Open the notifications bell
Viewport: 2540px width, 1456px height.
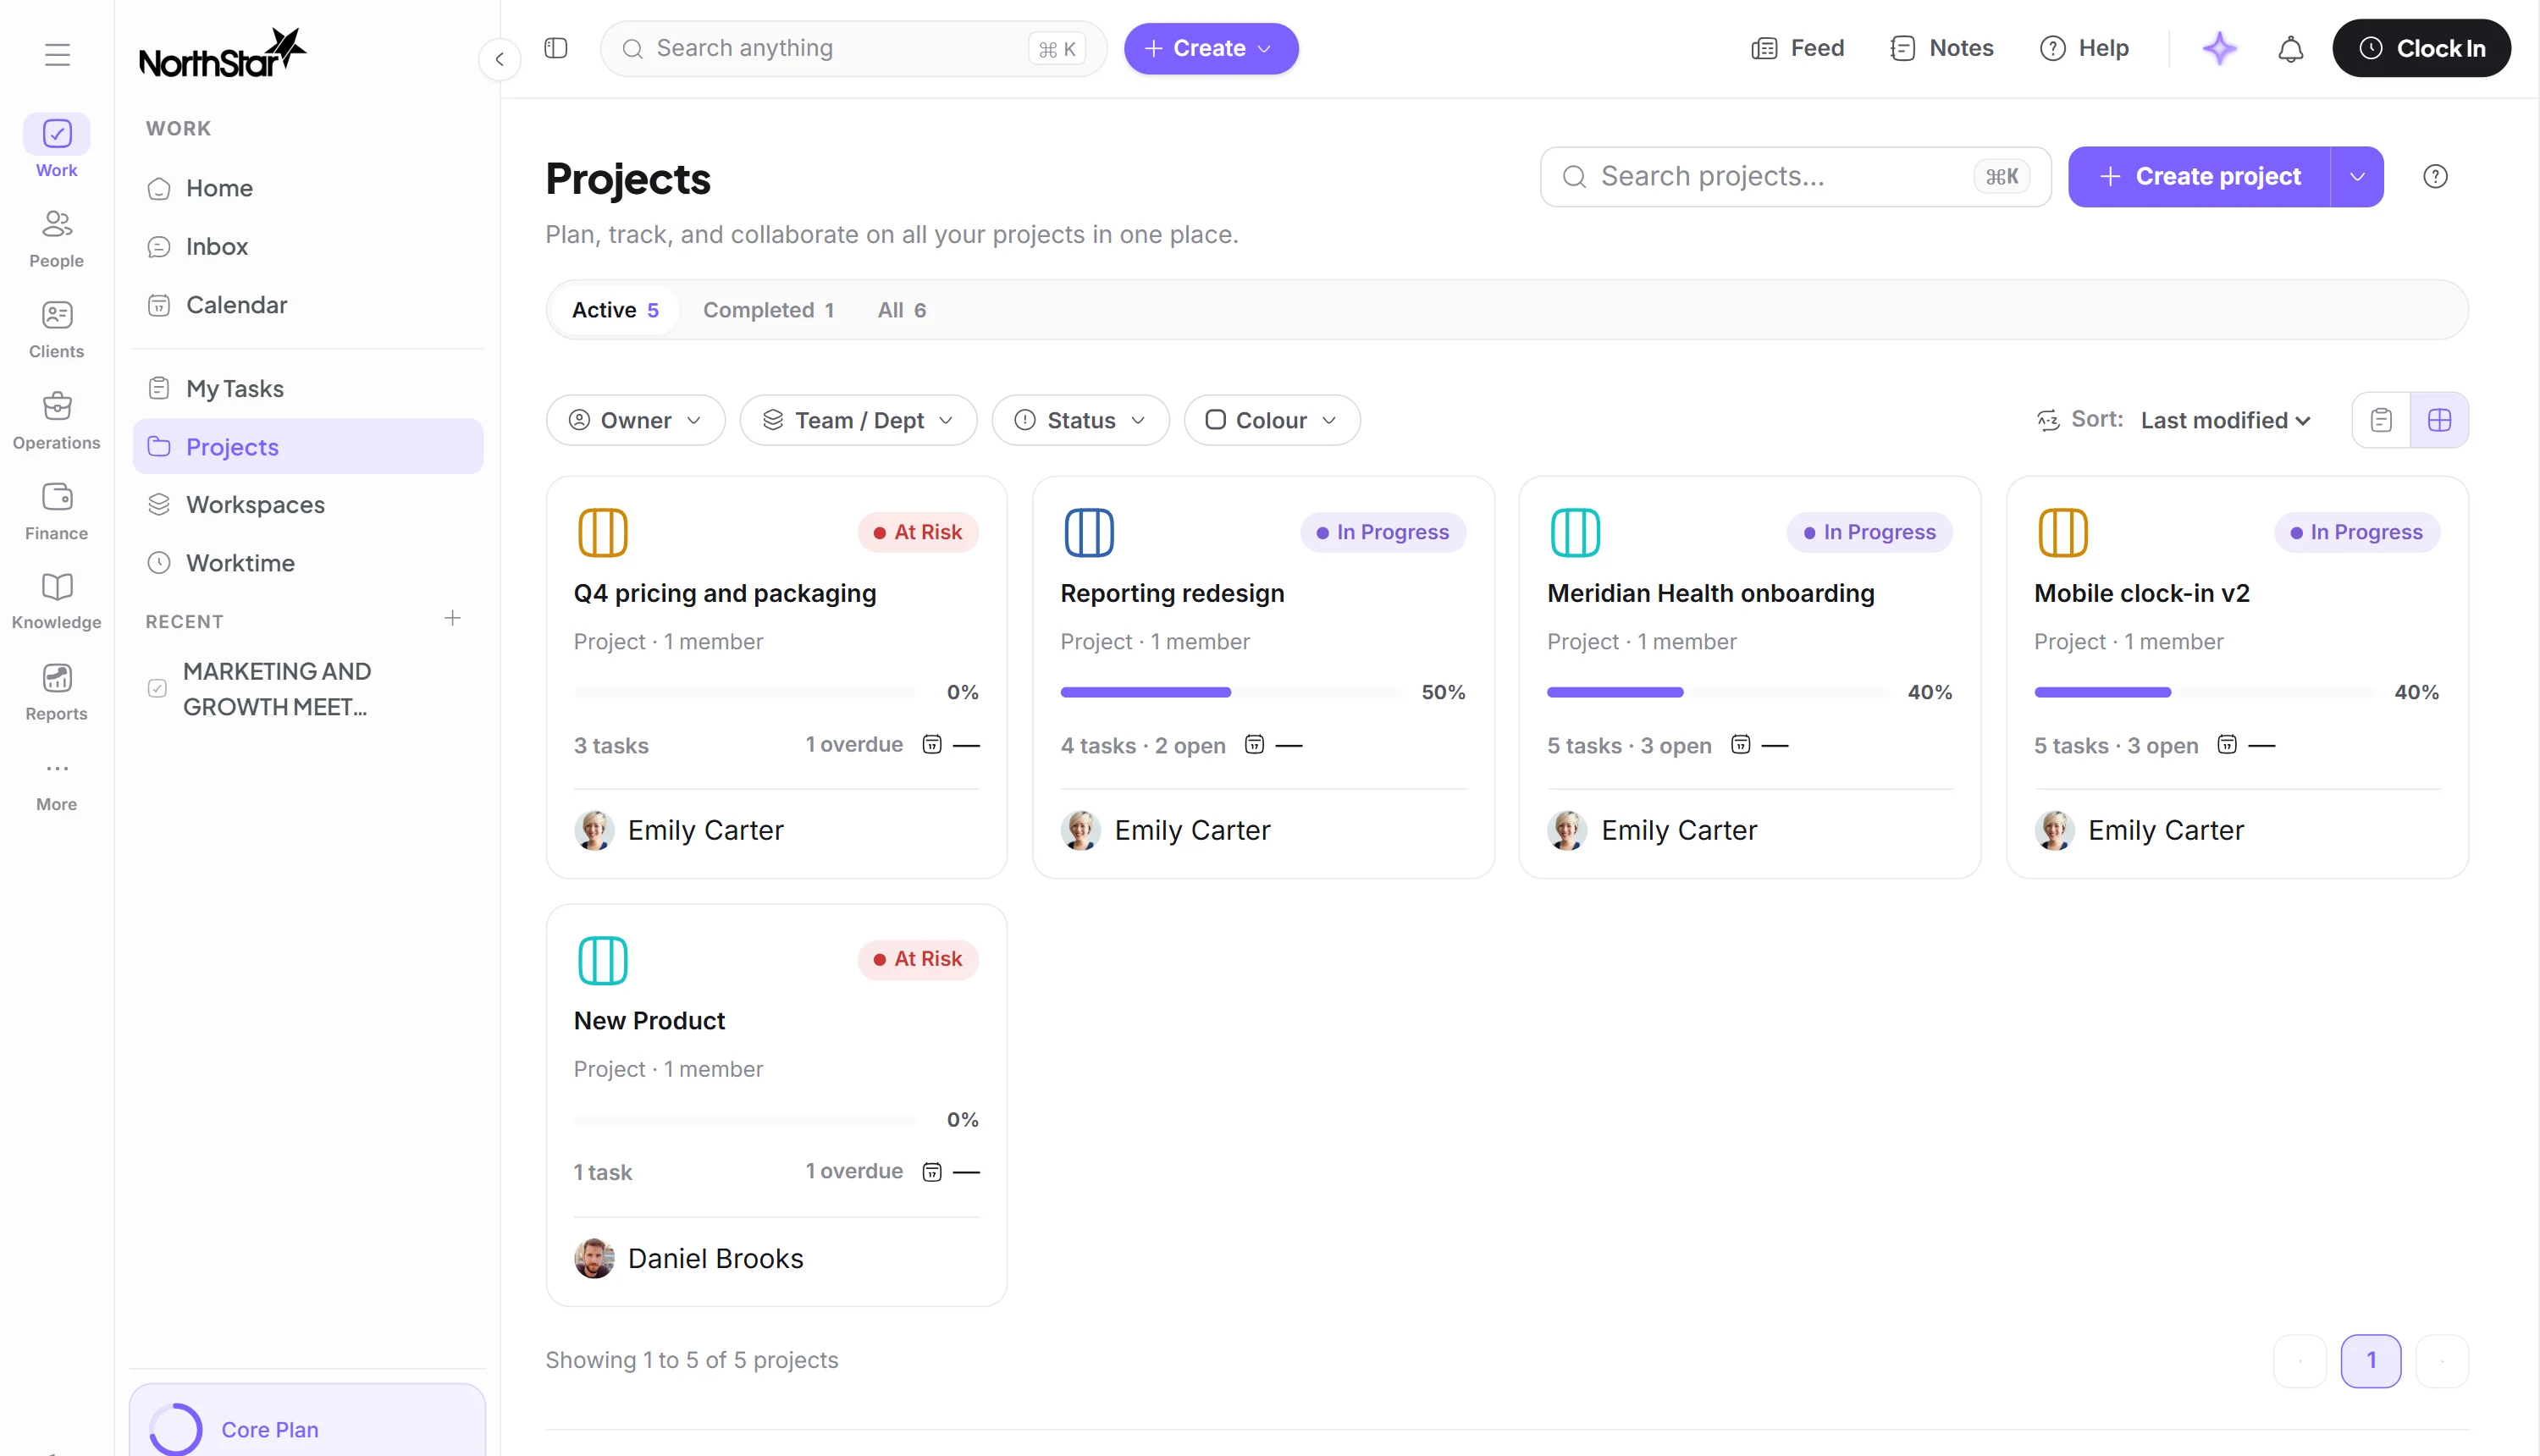[2290, 48]
